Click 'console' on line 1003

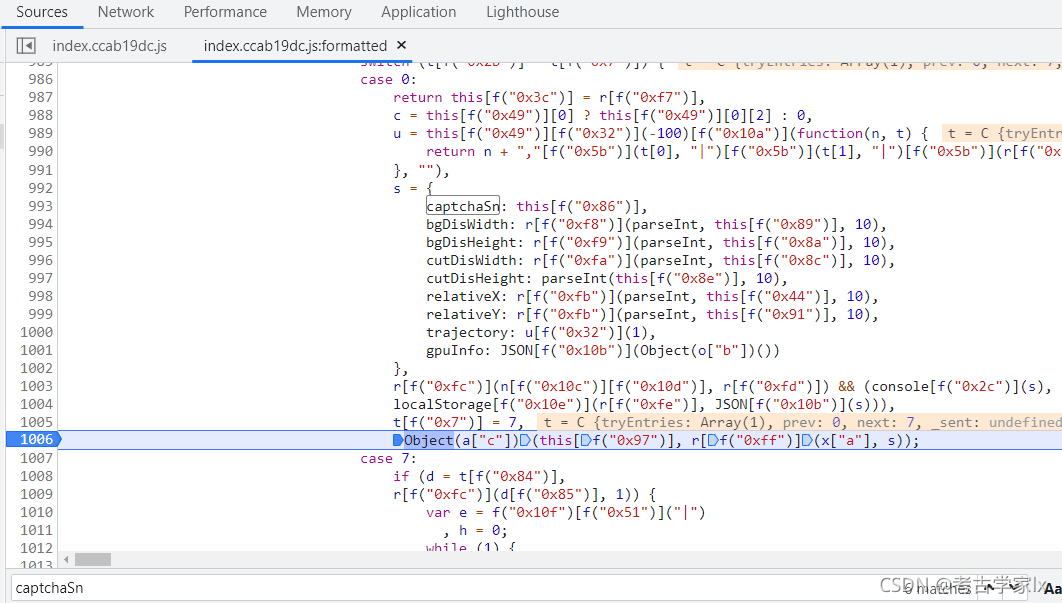click(x=900, y=386)
